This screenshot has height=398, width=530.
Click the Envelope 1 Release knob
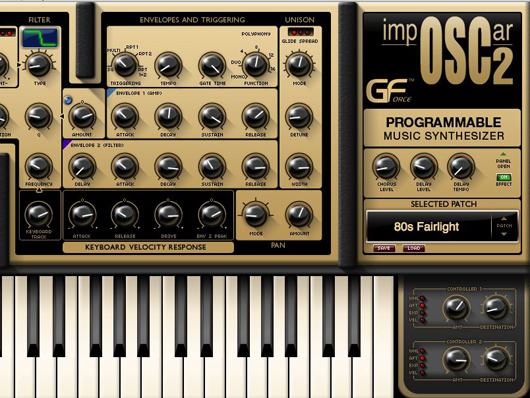pos(256,117)
